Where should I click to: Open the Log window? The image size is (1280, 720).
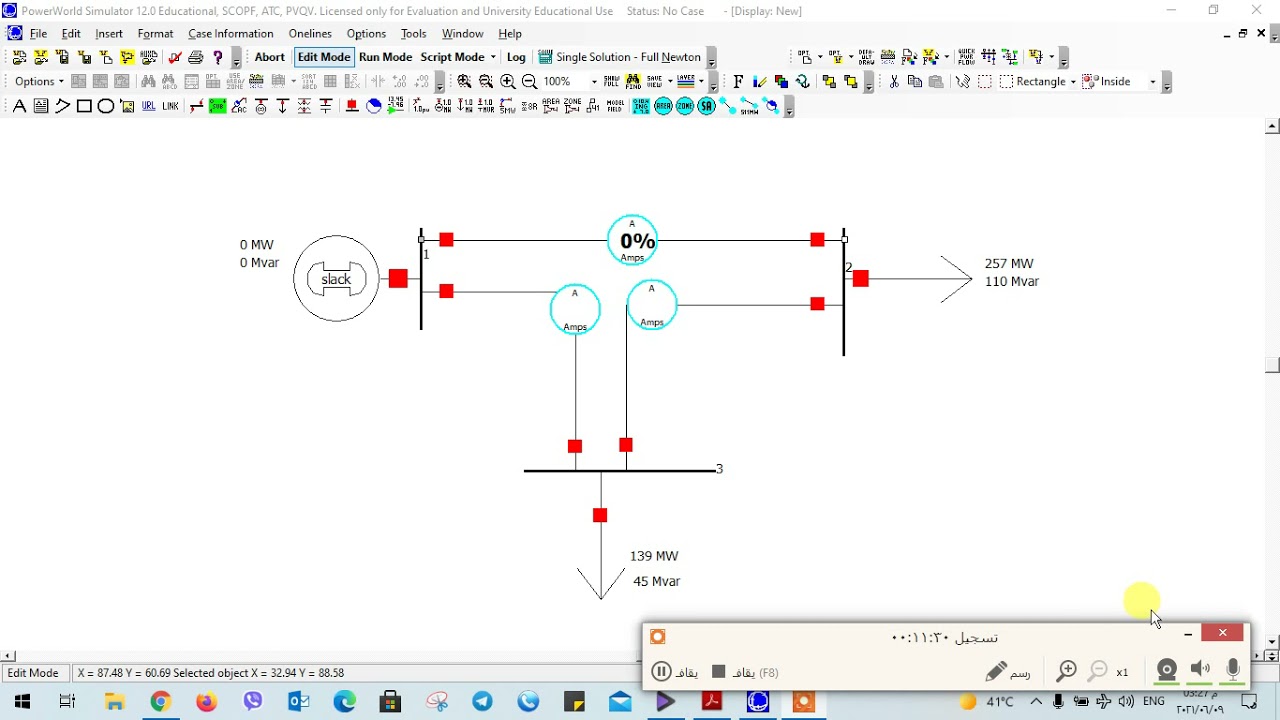coord(516,57)
